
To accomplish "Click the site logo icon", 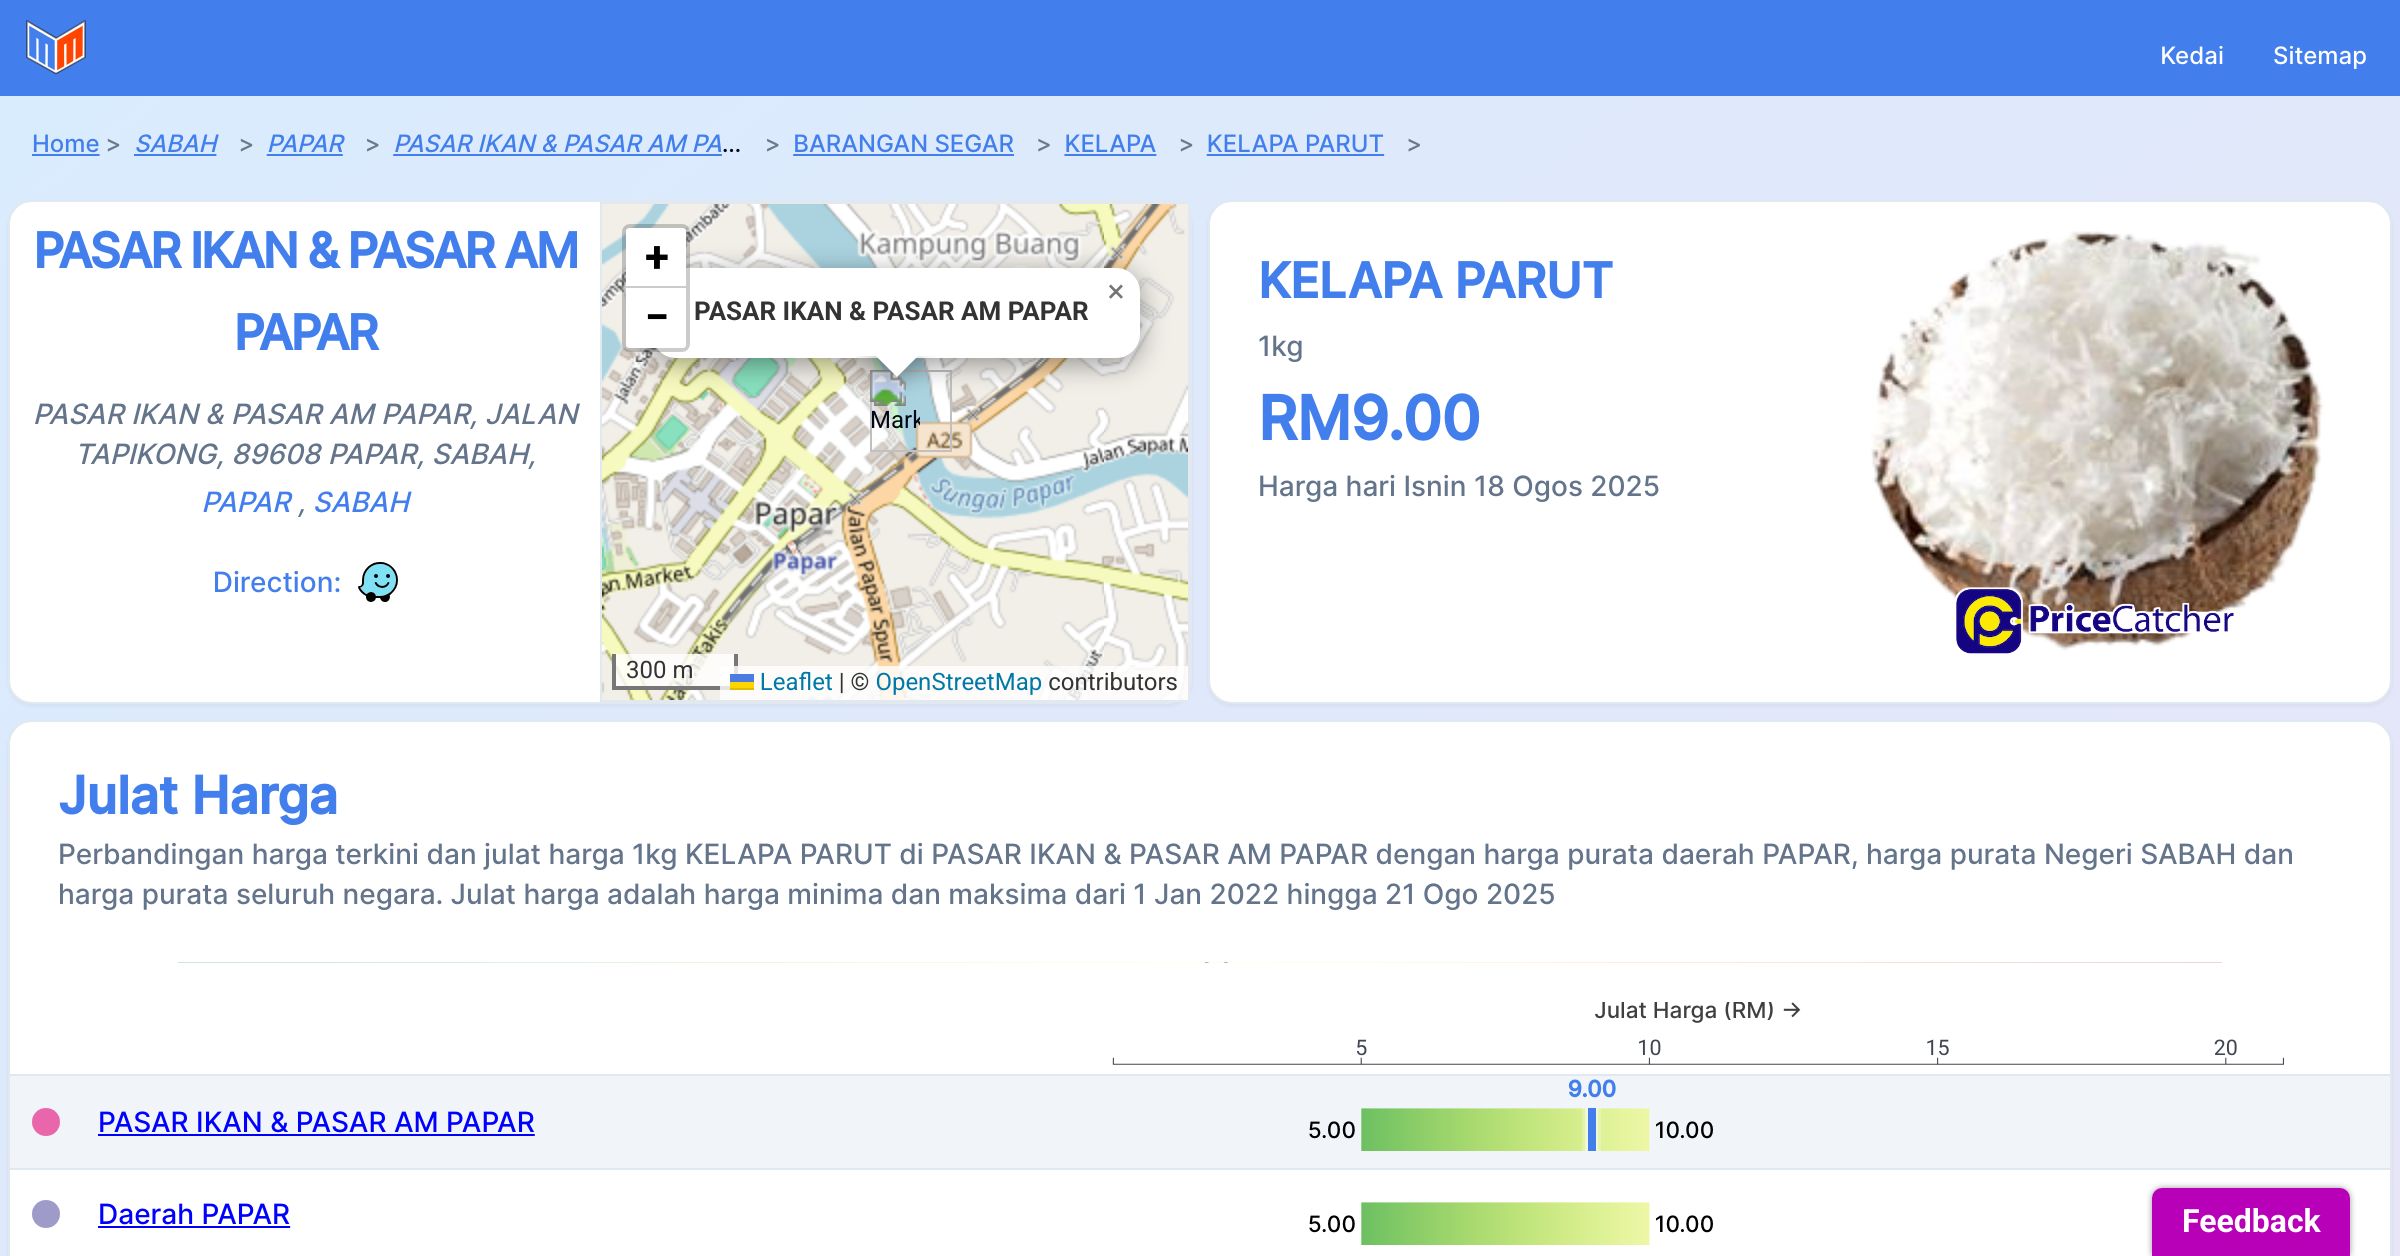I will click(56, 46).
